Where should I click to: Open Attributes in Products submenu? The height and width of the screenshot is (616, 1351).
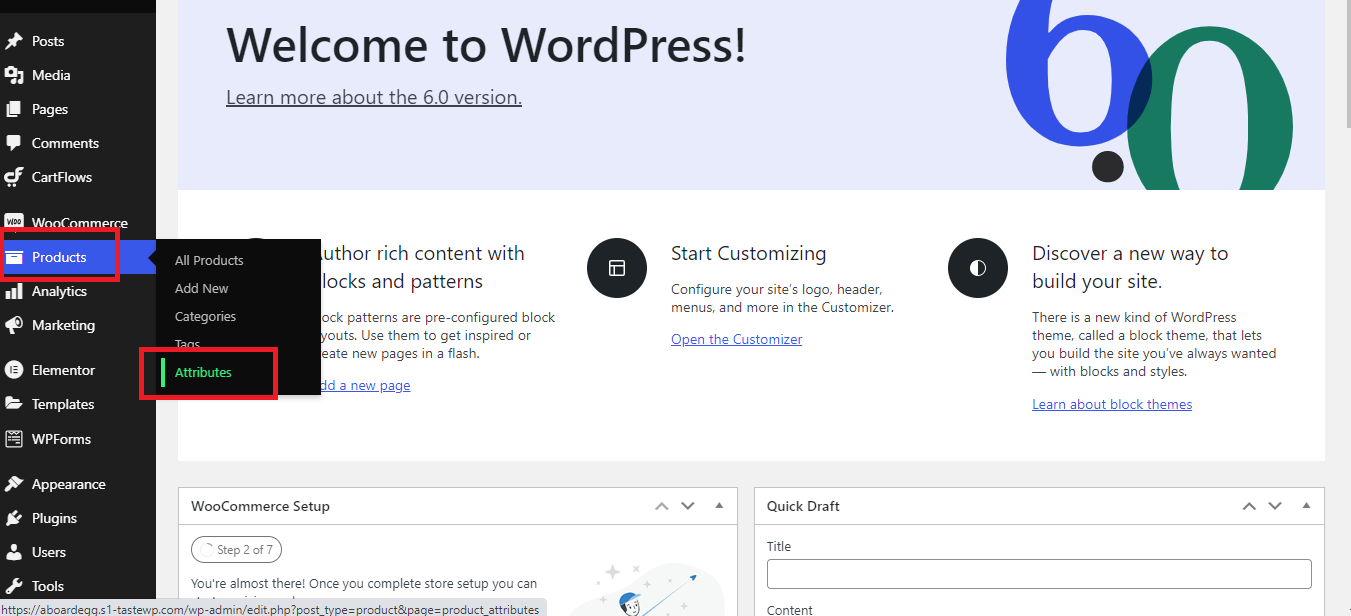tap(203, 372)
